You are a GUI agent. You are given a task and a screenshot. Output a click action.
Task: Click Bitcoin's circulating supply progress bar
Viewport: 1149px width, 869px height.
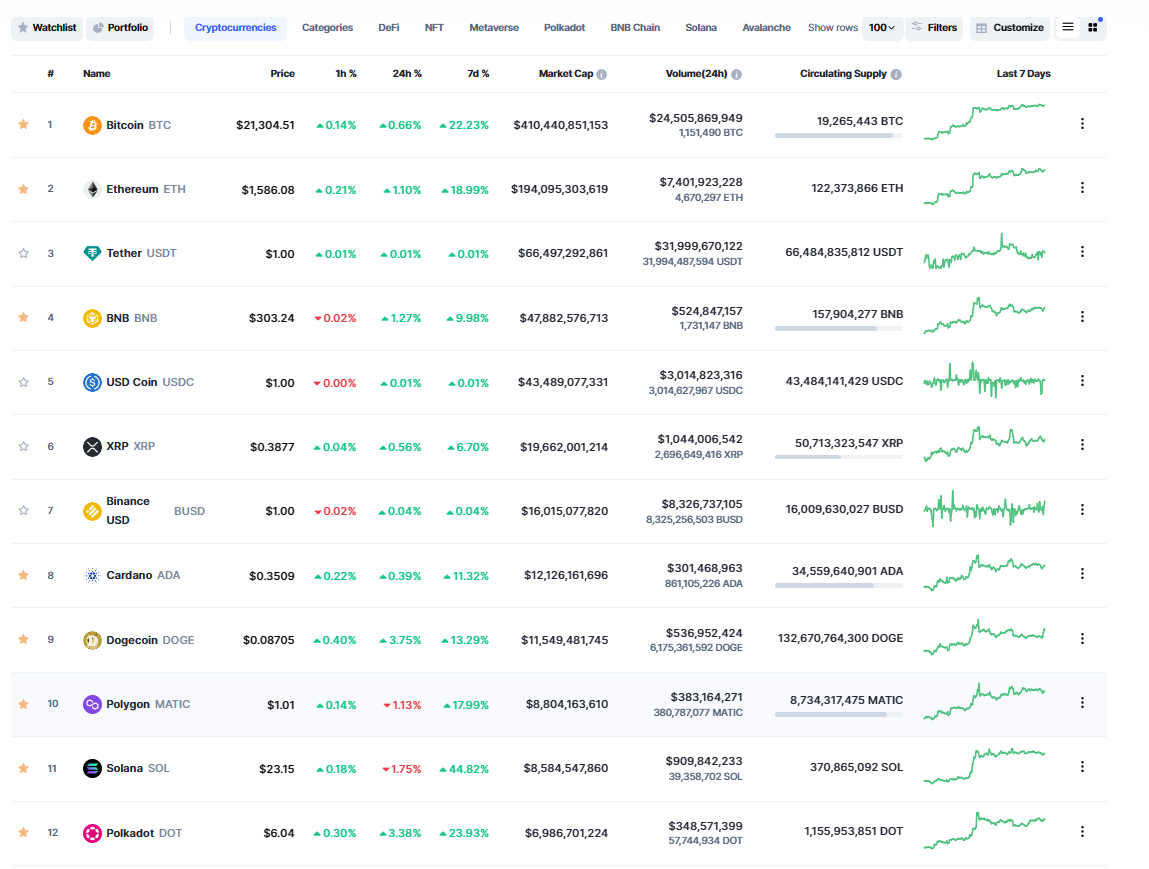pos(838,135)
